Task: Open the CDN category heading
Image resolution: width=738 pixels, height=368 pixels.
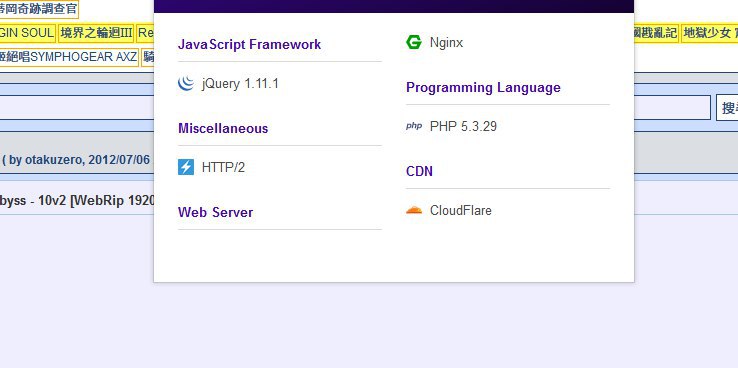Action: (419, 171)
